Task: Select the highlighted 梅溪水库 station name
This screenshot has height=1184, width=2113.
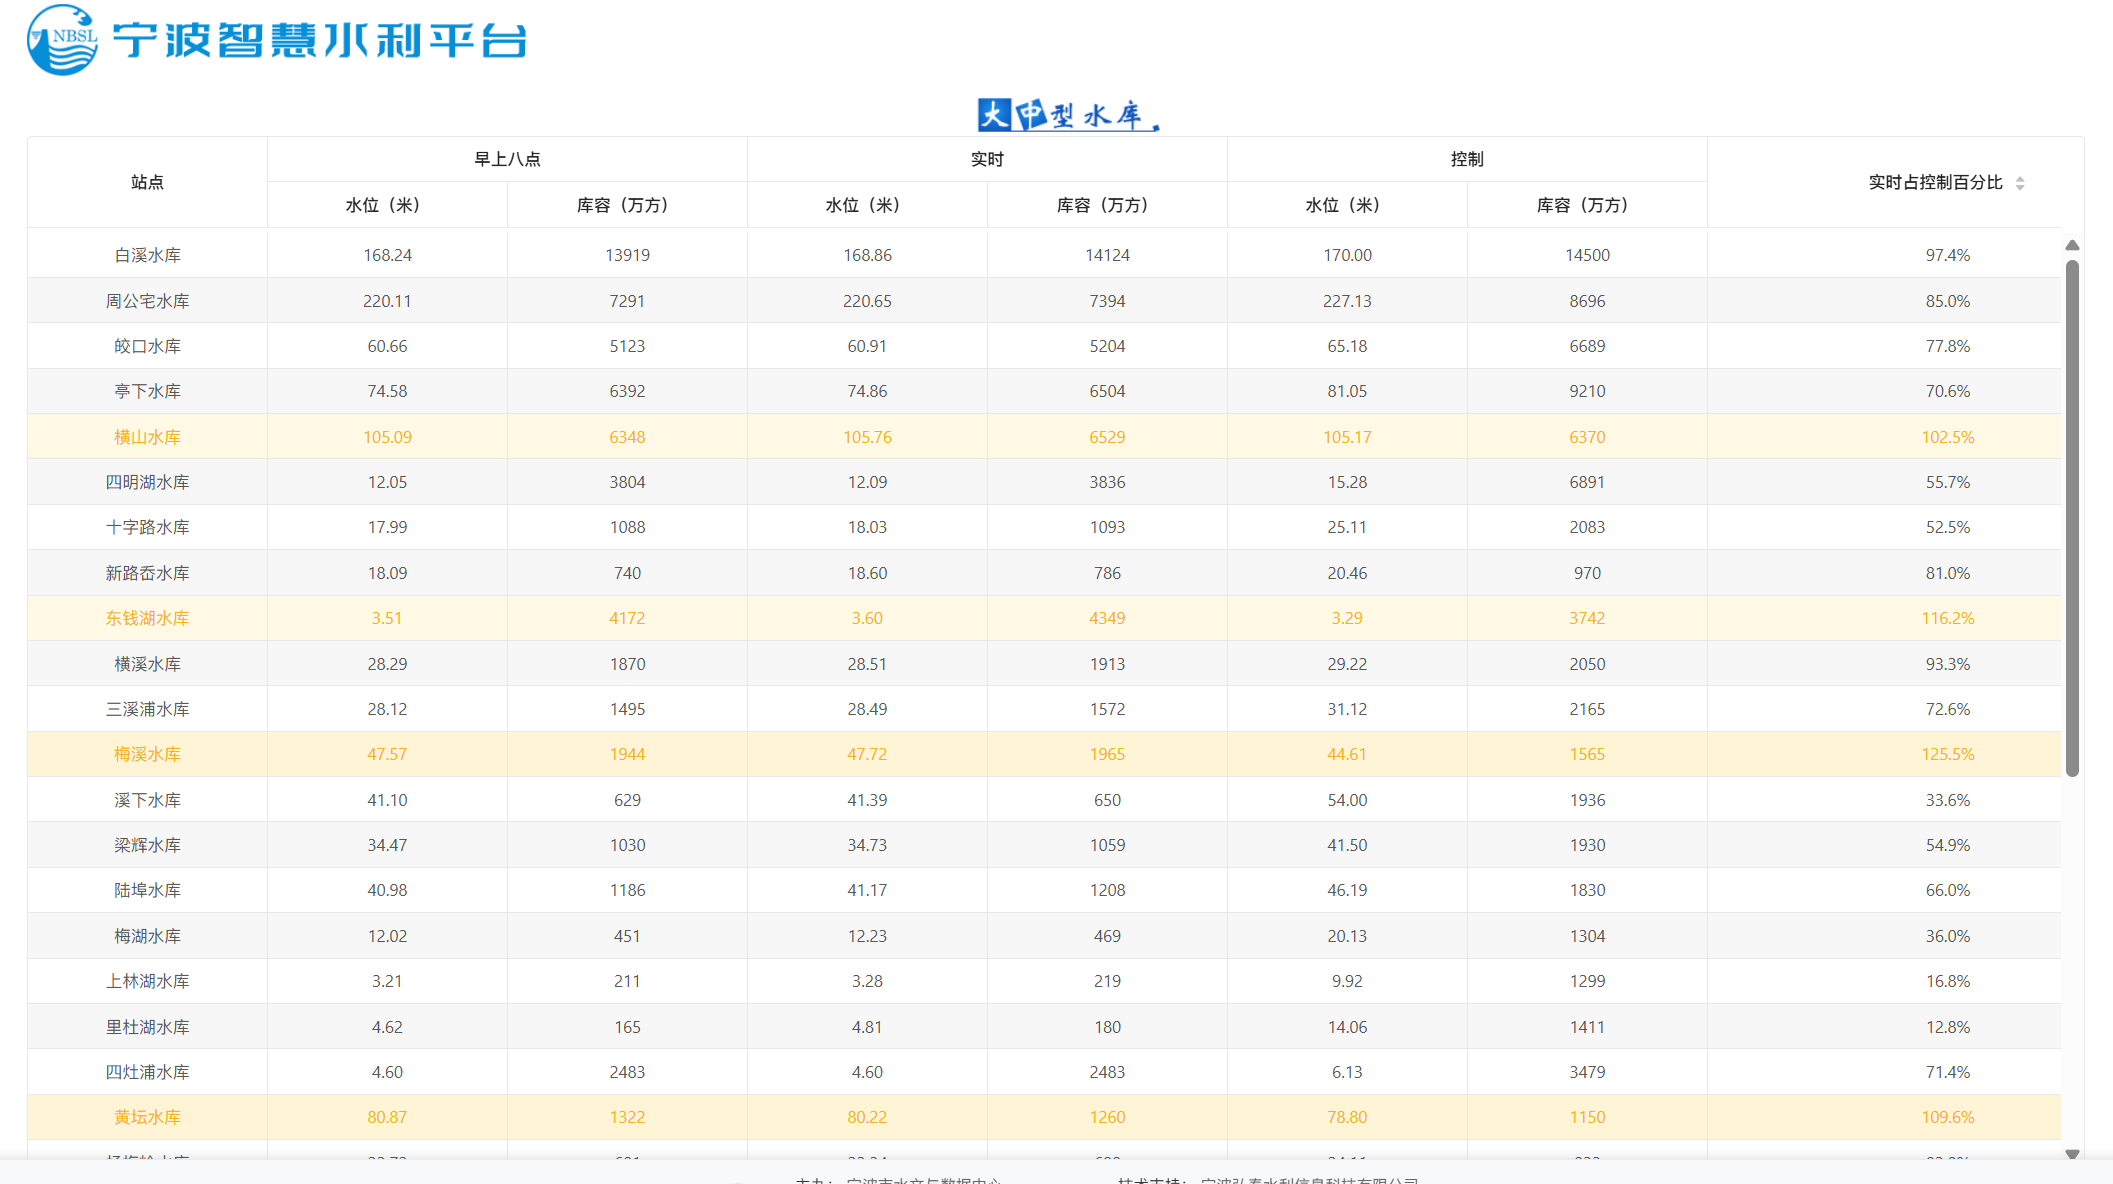Action: point(147,754)
